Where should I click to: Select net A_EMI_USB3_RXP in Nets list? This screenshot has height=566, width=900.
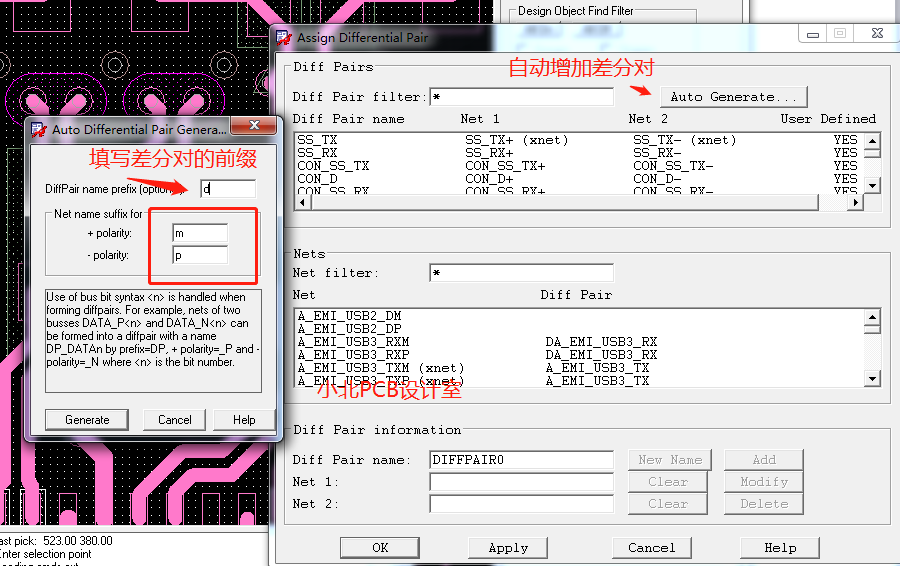[579, 355]
